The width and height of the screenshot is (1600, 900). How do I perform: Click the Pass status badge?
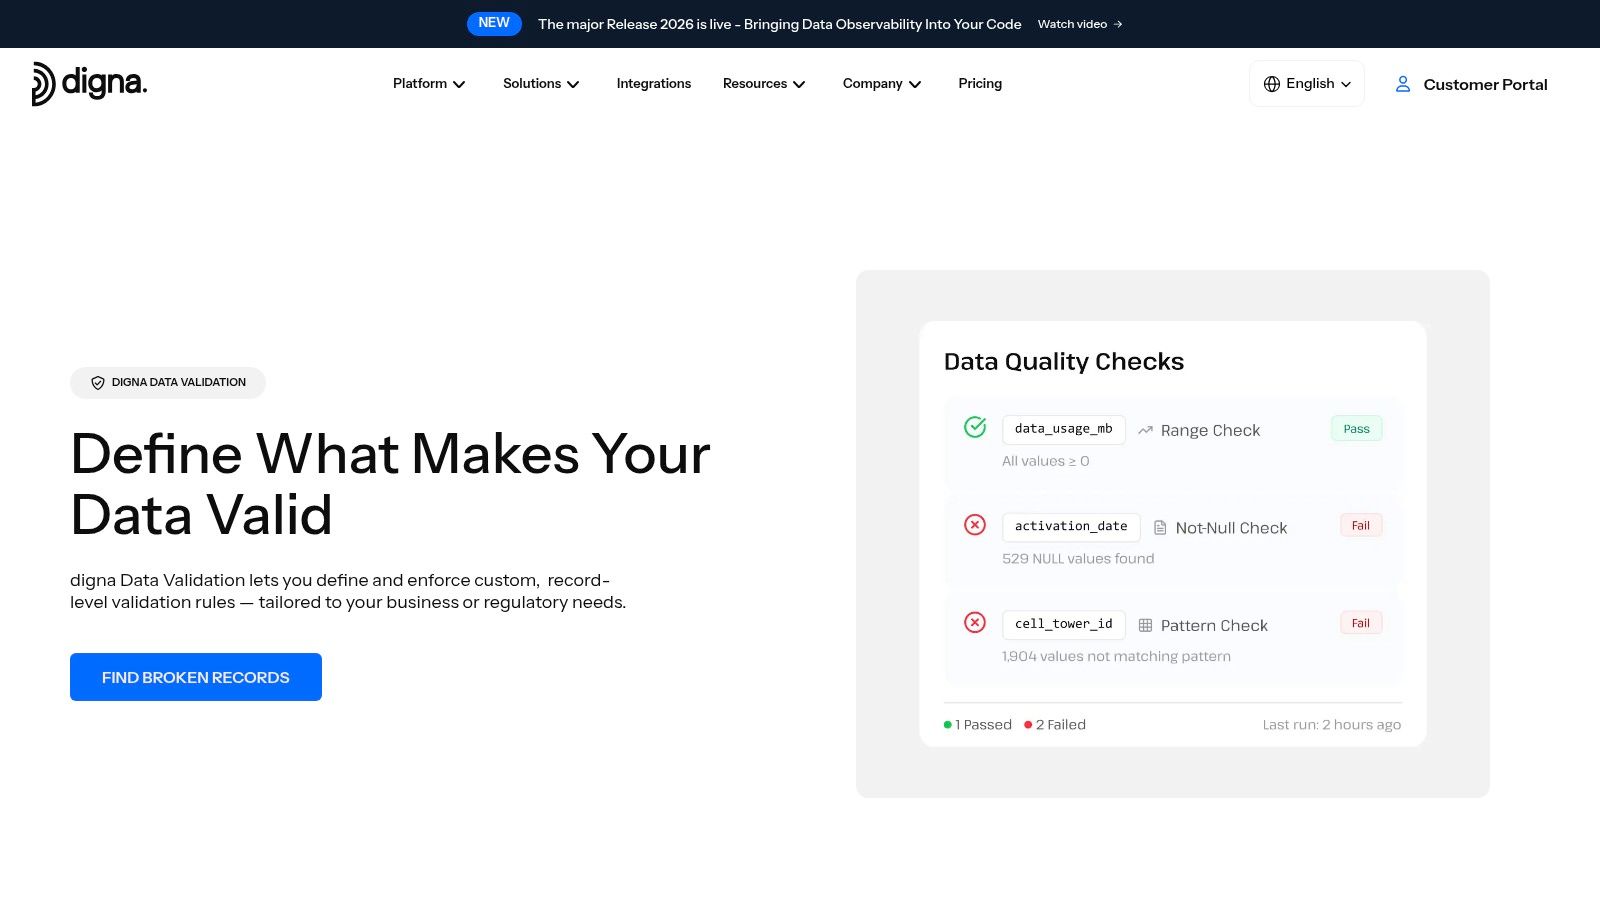pyautogui.click(x=1357, y=428)
